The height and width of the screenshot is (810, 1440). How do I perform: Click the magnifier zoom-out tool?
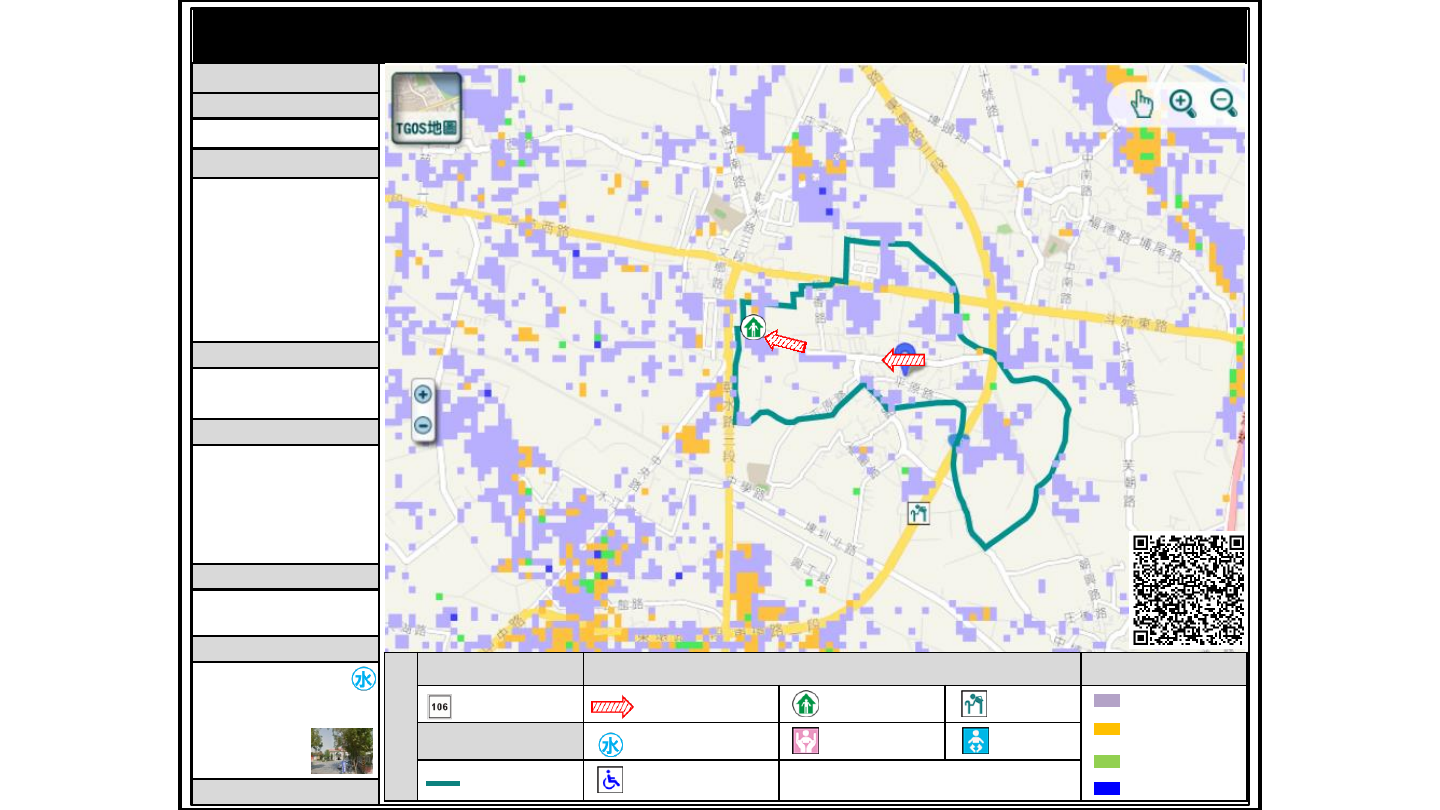tap(1224, 103)
